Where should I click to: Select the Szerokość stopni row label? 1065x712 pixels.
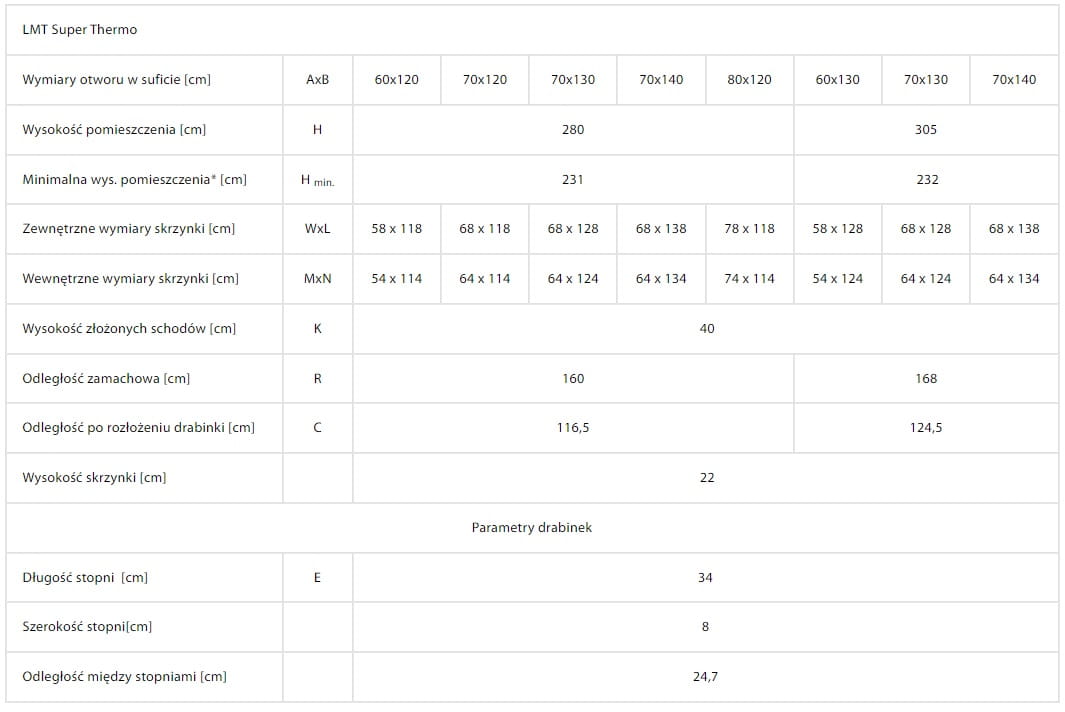pyautogui.click(x=88, y=627)
